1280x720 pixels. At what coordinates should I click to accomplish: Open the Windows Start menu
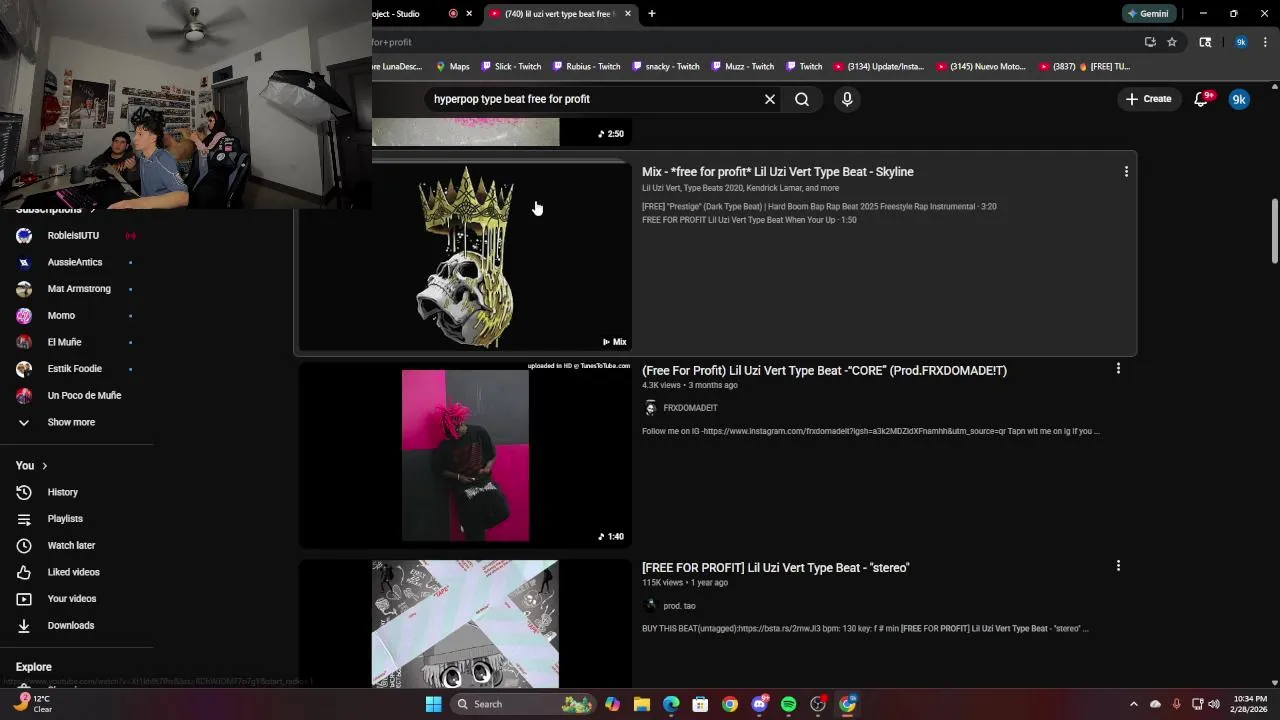433,704
